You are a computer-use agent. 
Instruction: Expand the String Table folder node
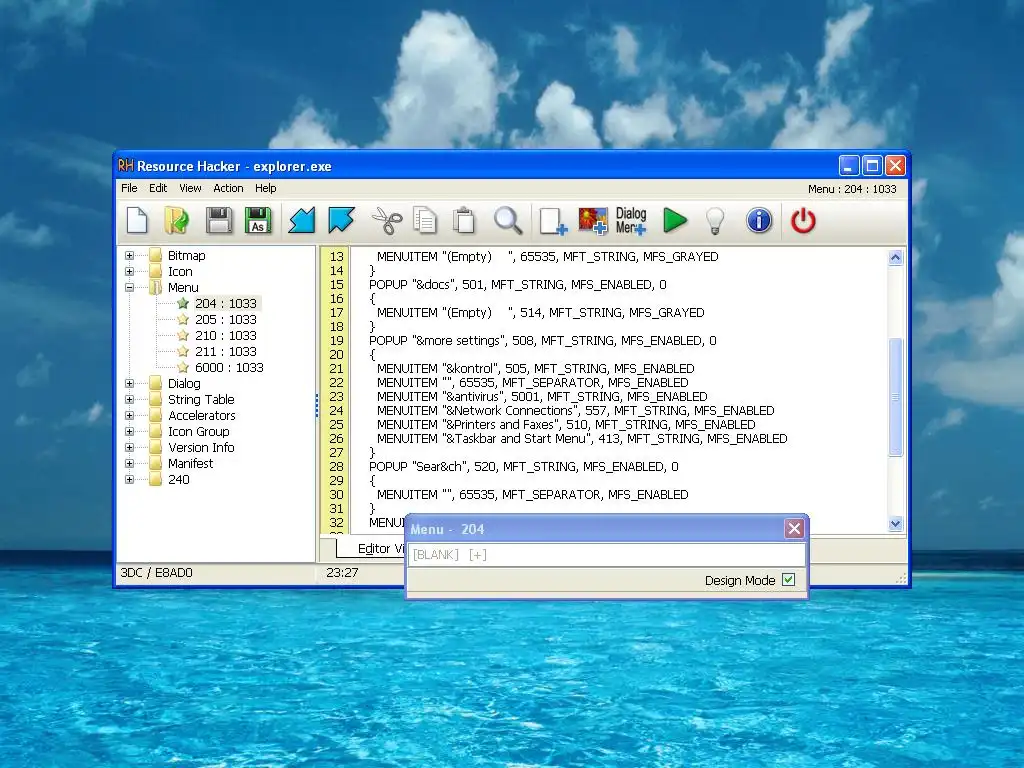pyautogui.click(x=129, y=400)
